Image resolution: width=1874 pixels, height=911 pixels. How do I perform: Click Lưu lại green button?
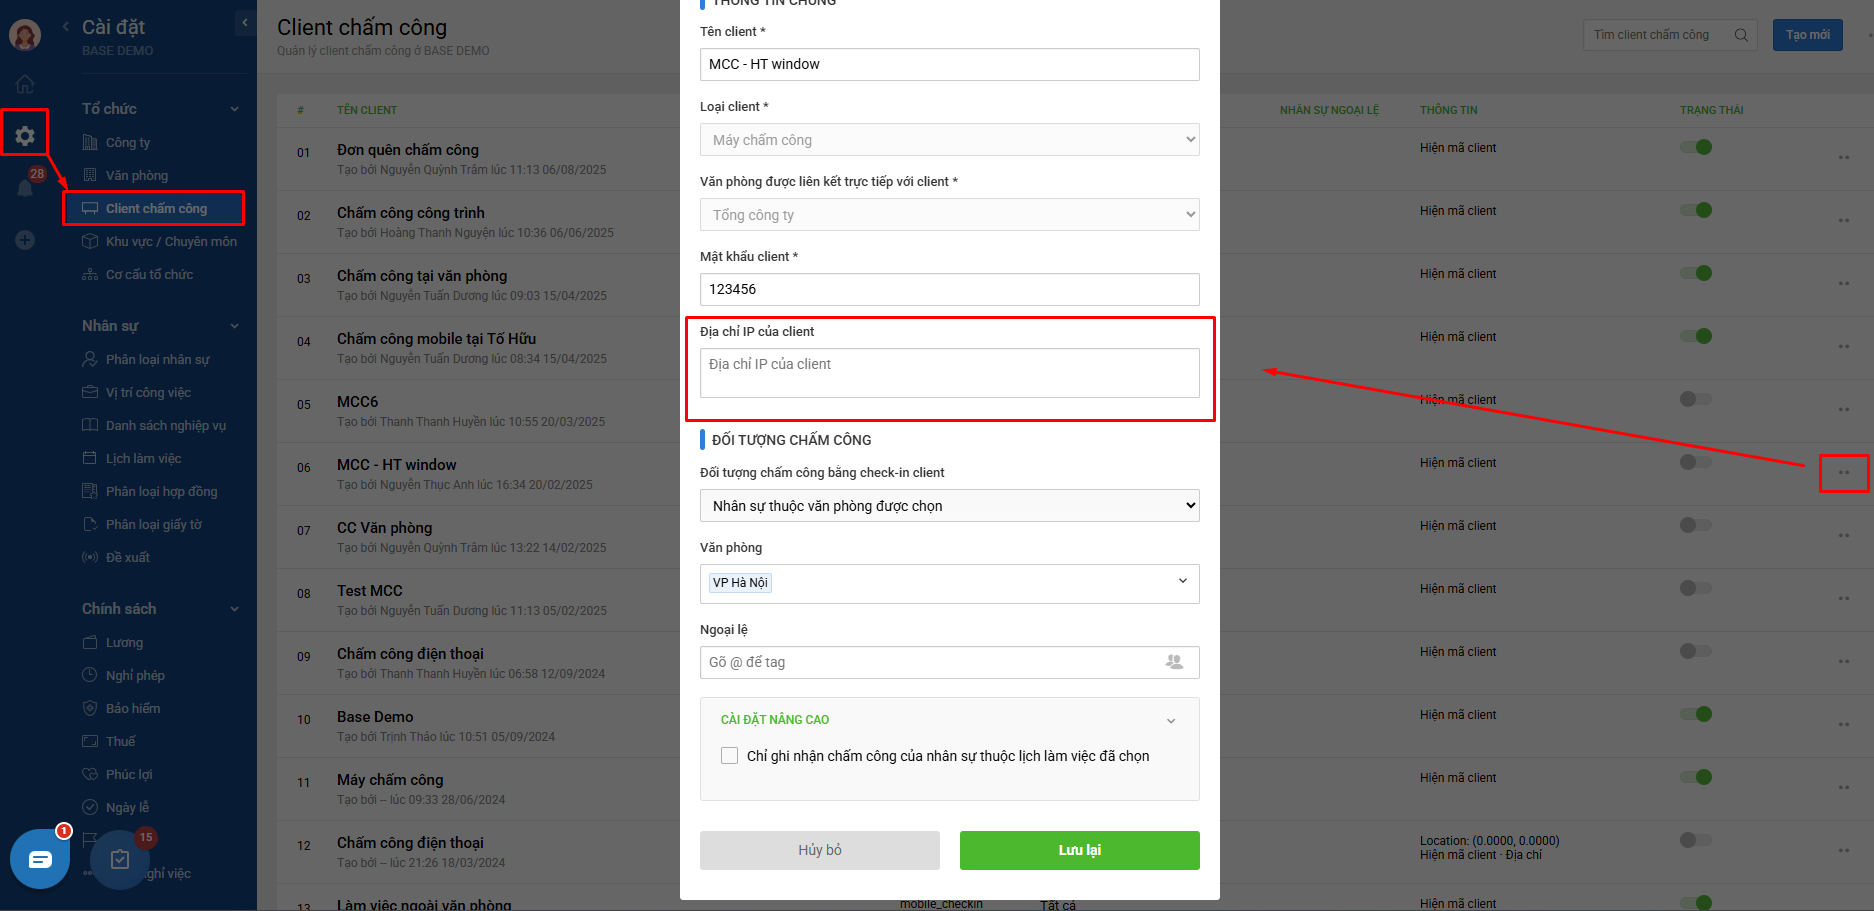[1080, 850]
